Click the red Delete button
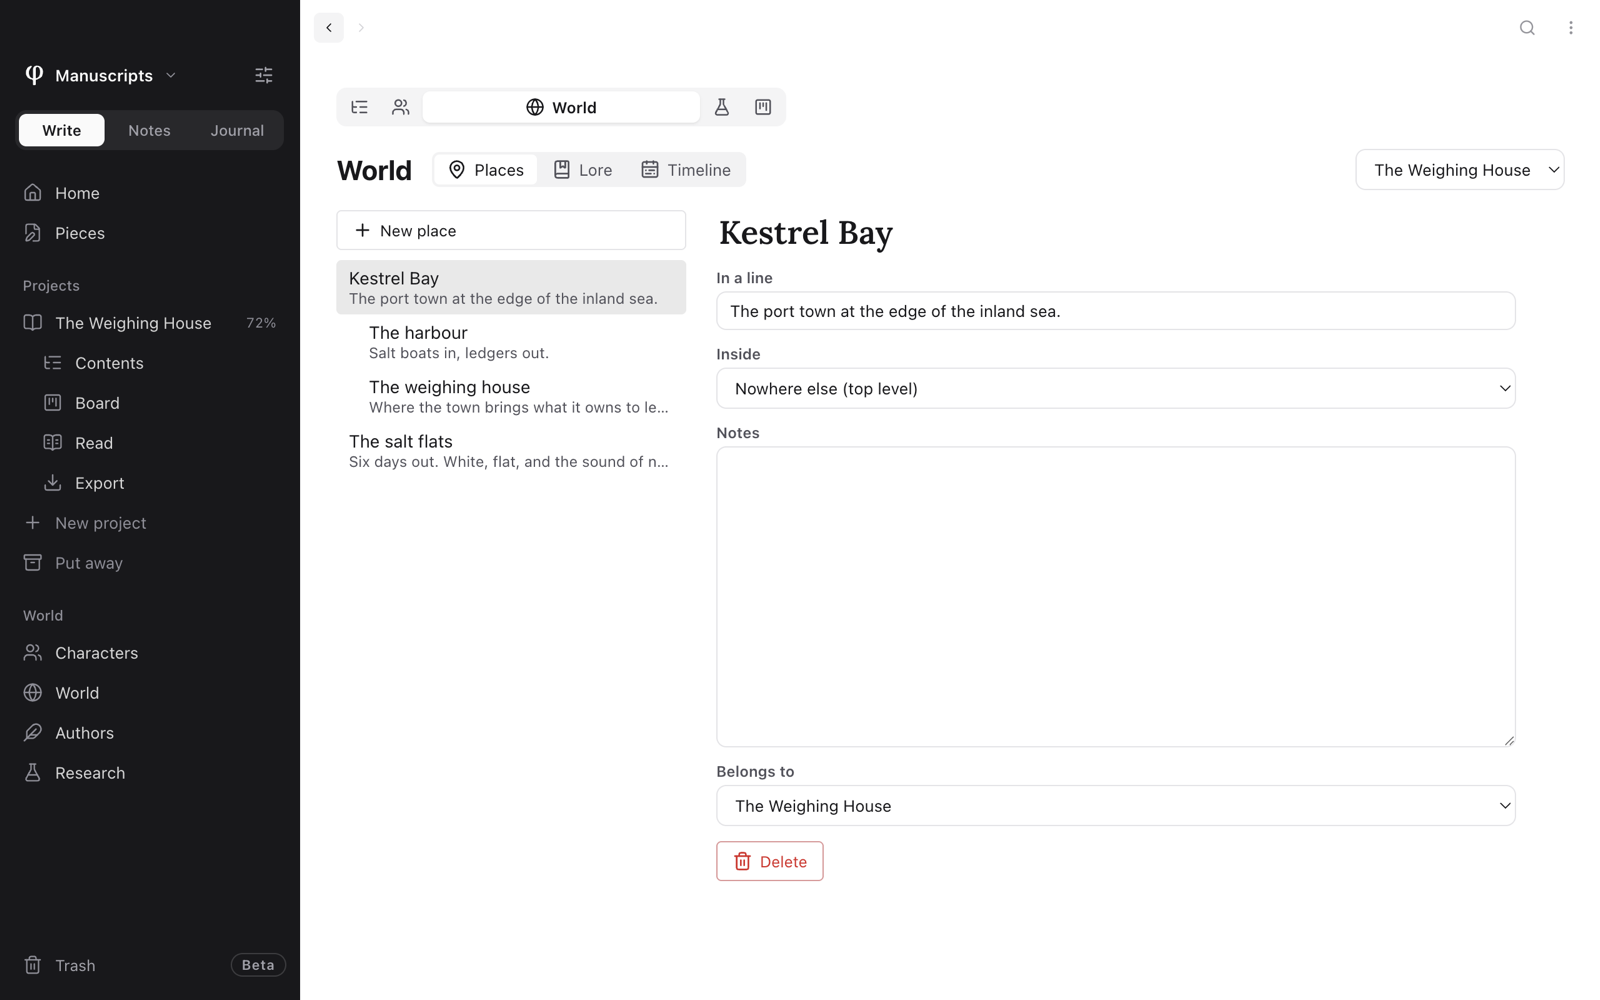 770,861
